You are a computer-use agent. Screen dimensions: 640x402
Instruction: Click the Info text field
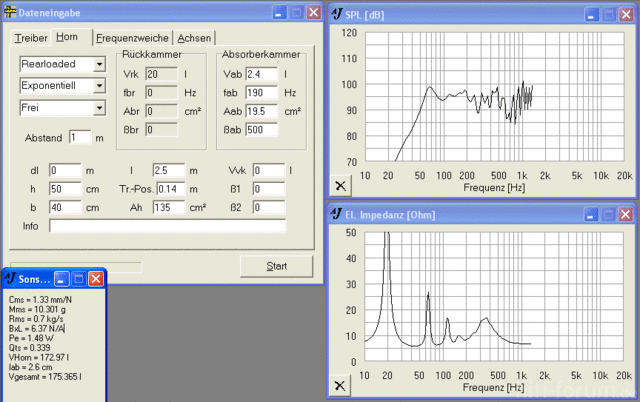(x=167, y=227)
